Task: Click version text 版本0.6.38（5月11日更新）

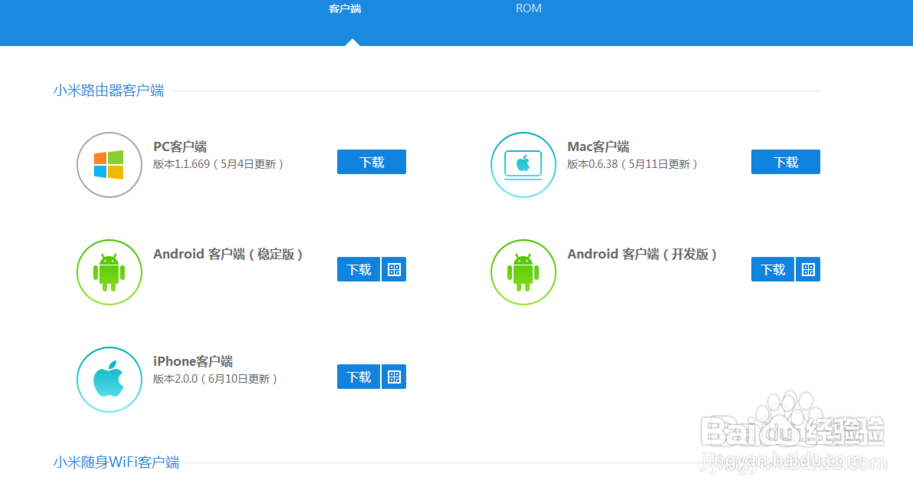Action: [632, 164]
